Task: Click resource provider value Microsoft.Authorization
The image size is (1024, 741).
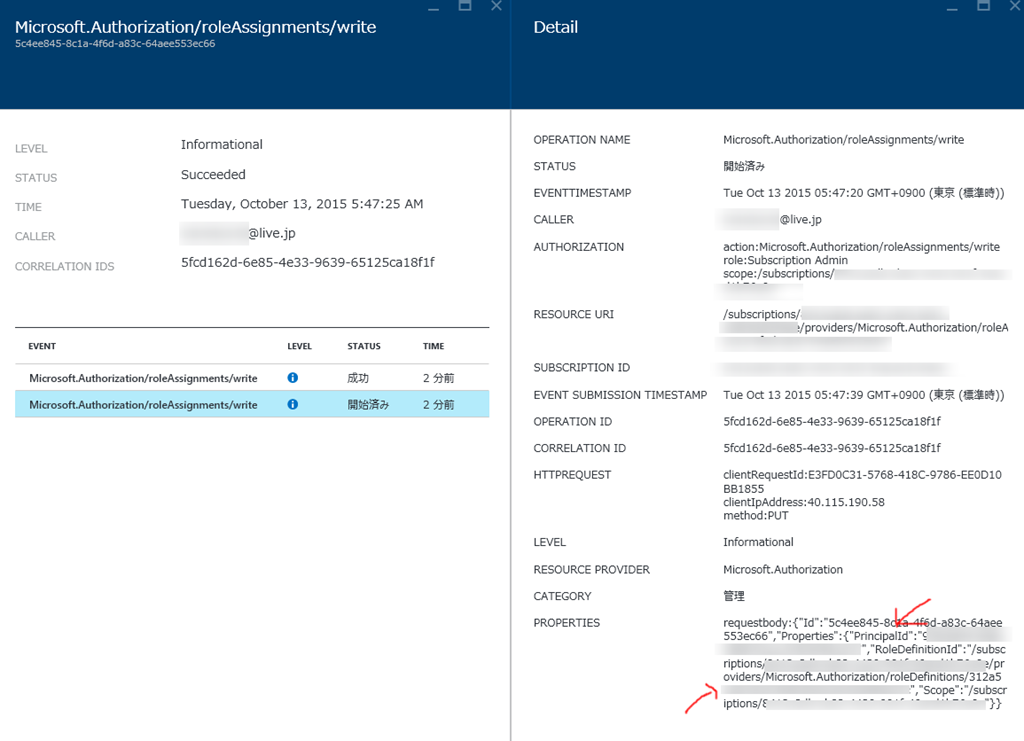Action: 782,569
